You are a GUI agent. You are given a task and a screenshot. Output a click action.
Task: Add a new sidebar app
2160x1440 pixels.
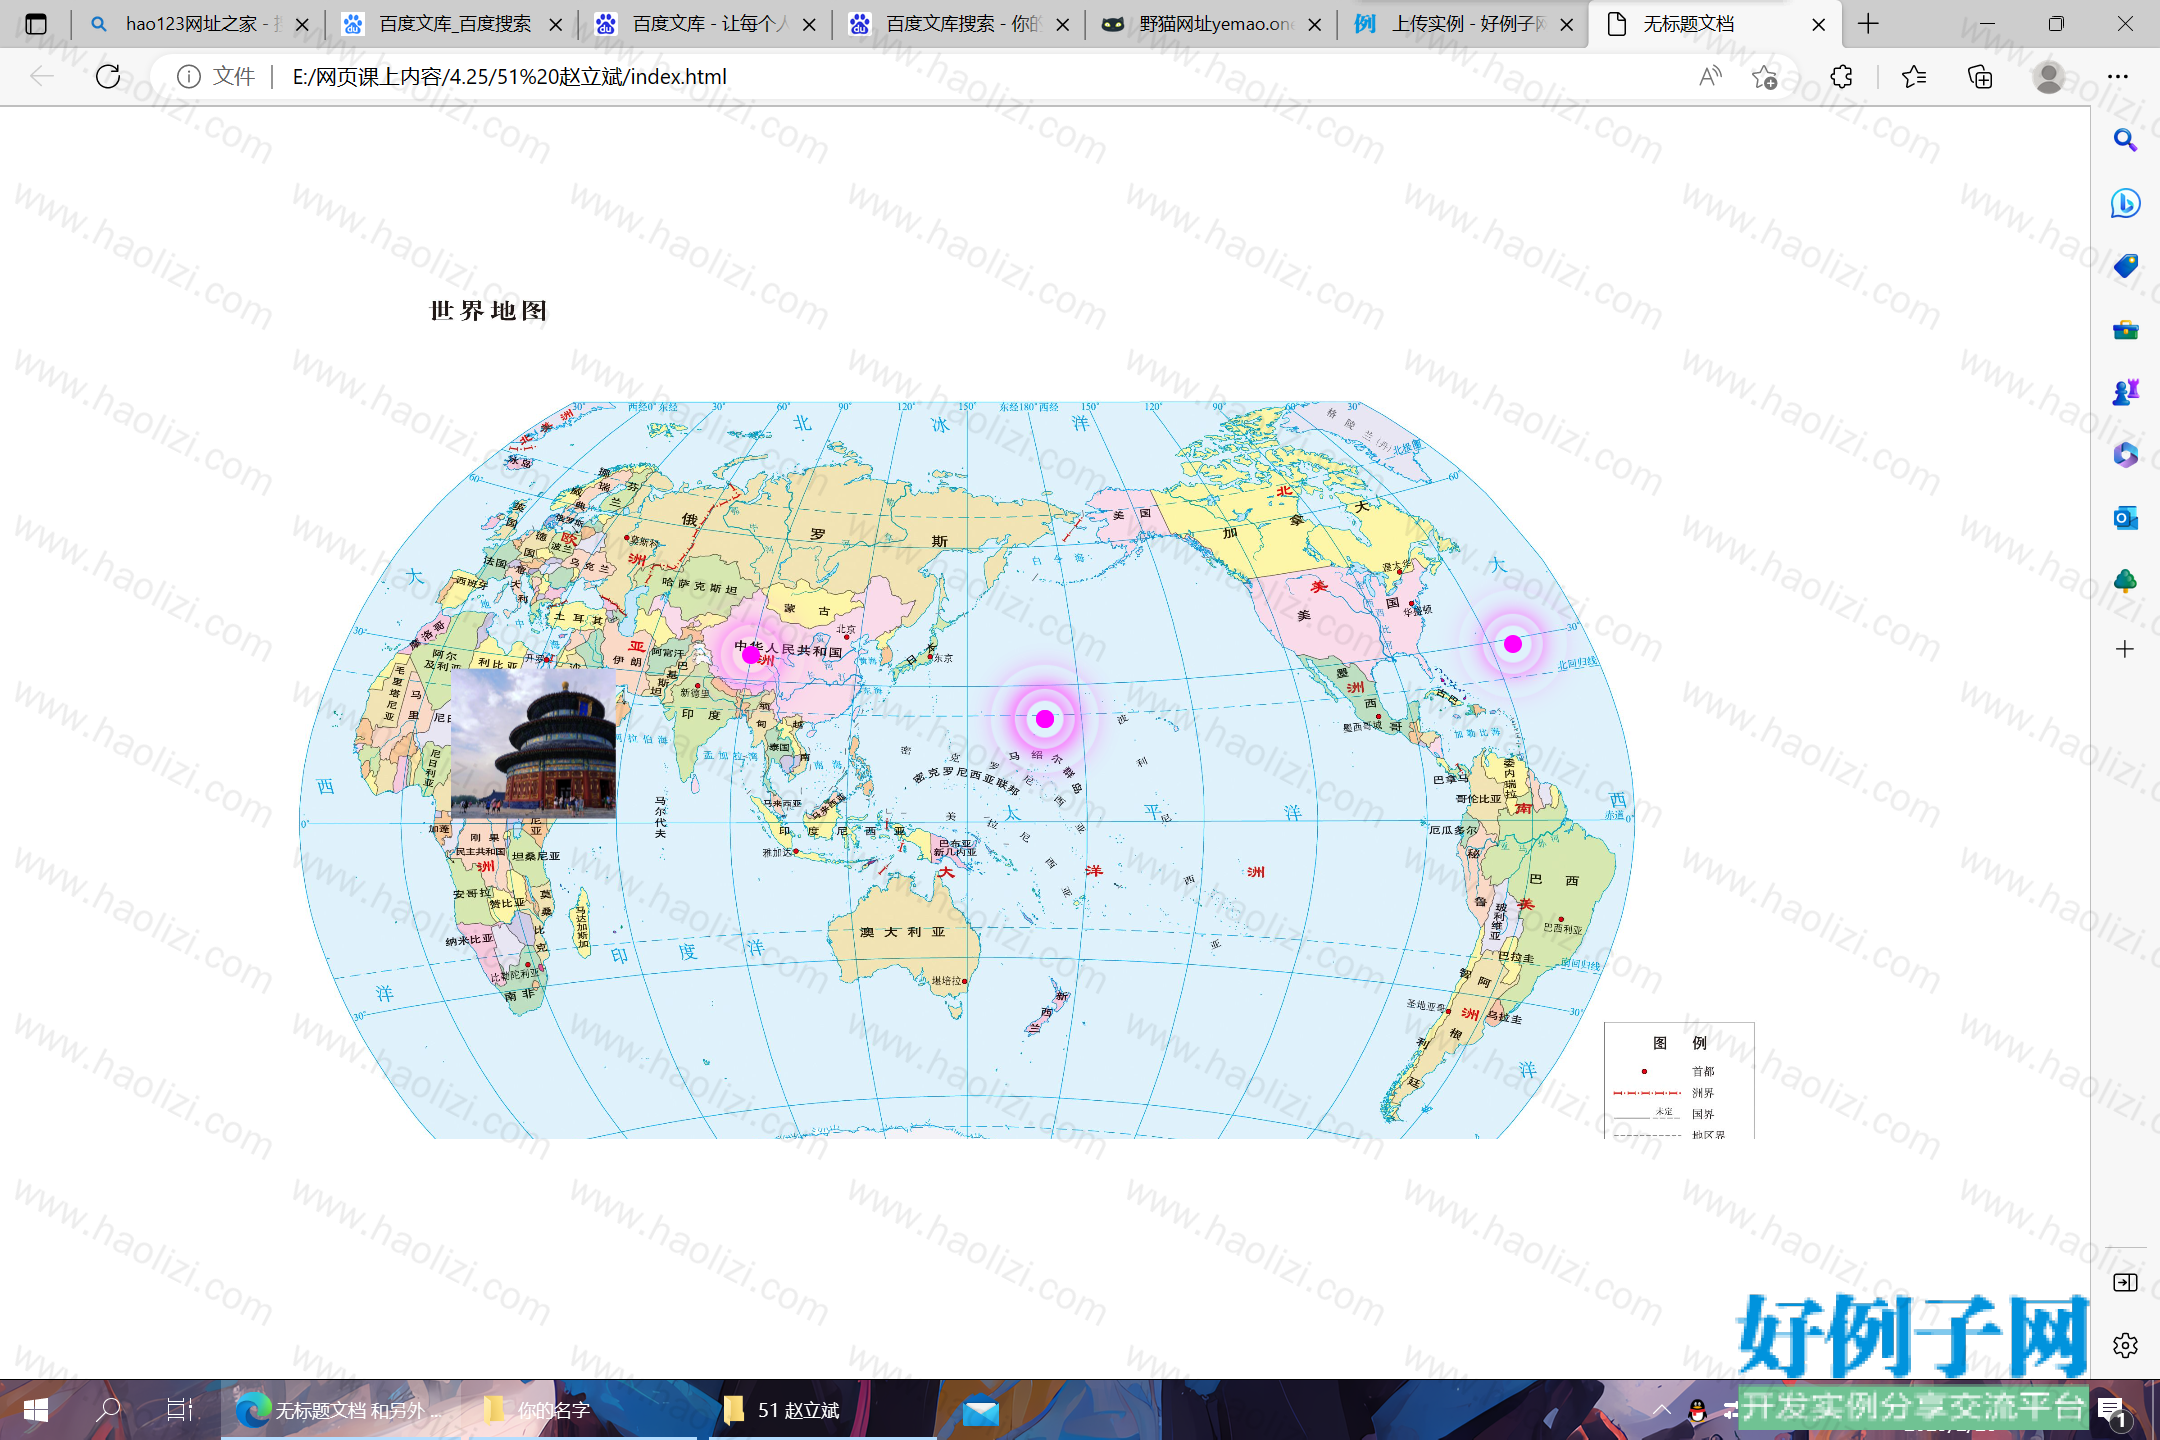tap(2125, 649)
